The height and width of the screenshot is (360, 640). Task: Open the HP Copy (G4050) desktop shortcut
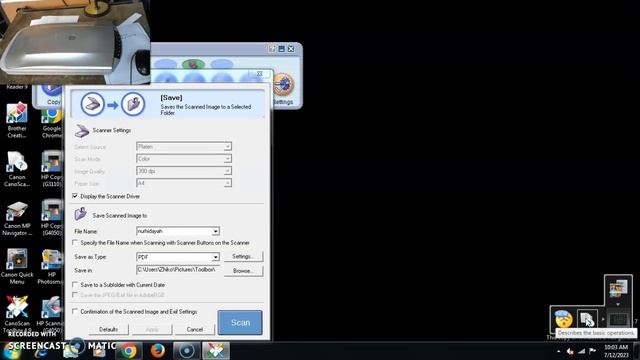(52, 218)
